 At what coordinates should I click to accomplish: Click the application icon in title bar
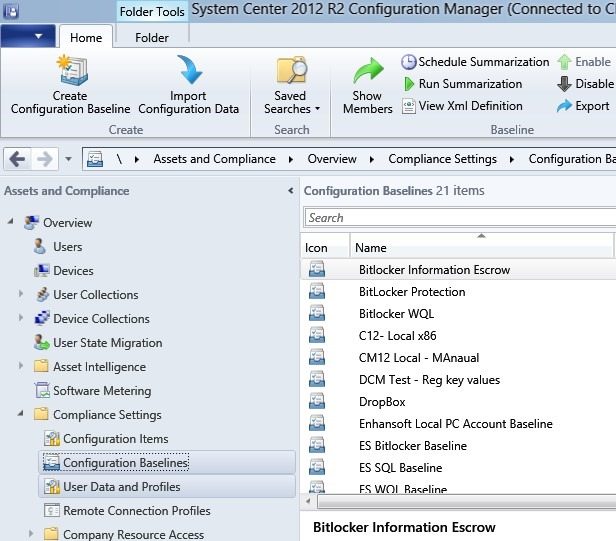click(11, 11)
